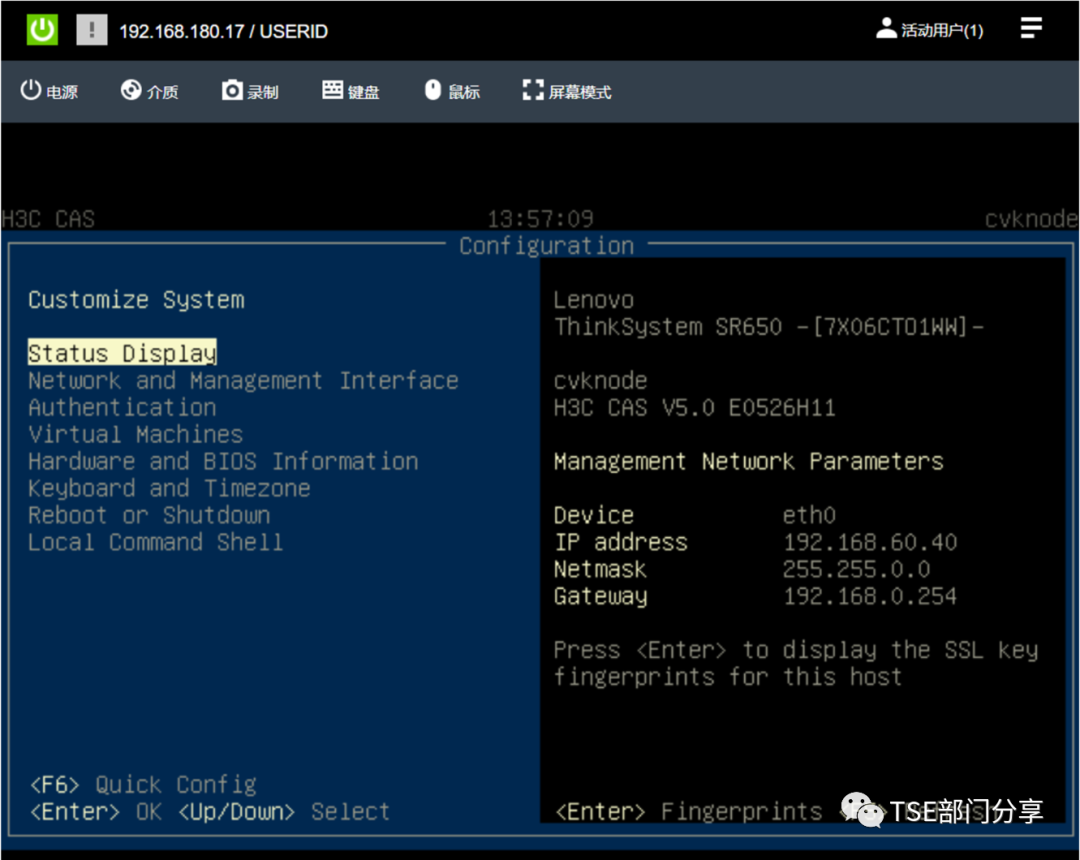Click the Device value eth0

809,515
